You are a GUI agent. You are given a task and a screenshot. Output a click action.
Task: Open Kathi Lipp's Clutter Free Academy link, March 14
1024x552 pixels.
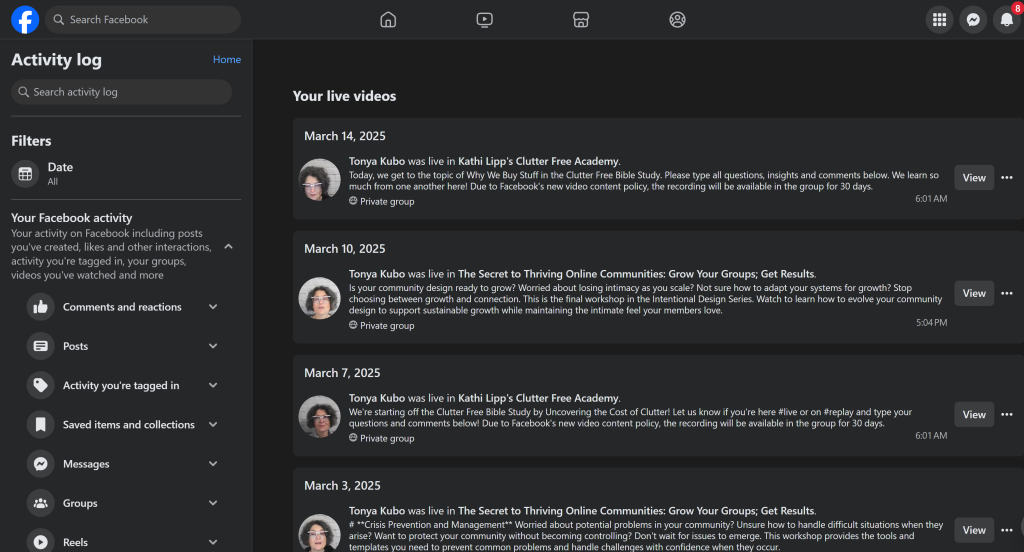click(x=538, y=161)
